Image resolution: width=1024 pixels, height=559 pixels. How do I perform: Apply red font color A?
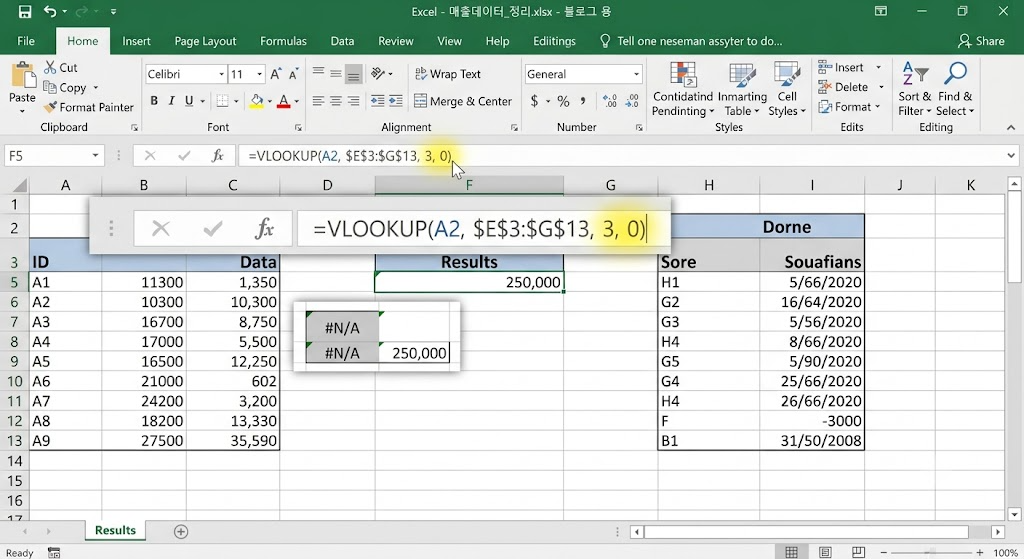click(283, 101)
